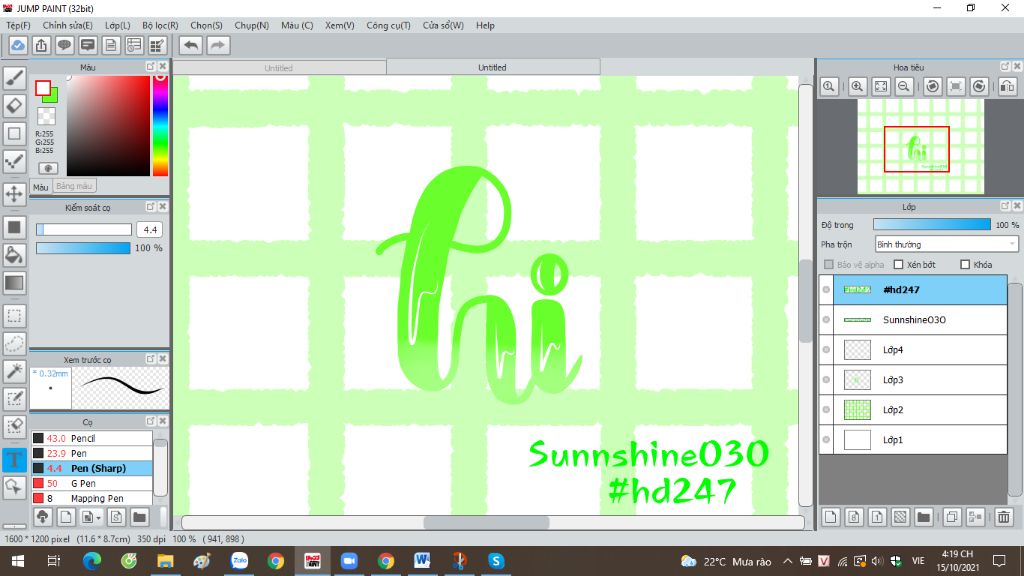
Task: Open the Bộ lọc(R) menu
Action: [x=160, y=25]
